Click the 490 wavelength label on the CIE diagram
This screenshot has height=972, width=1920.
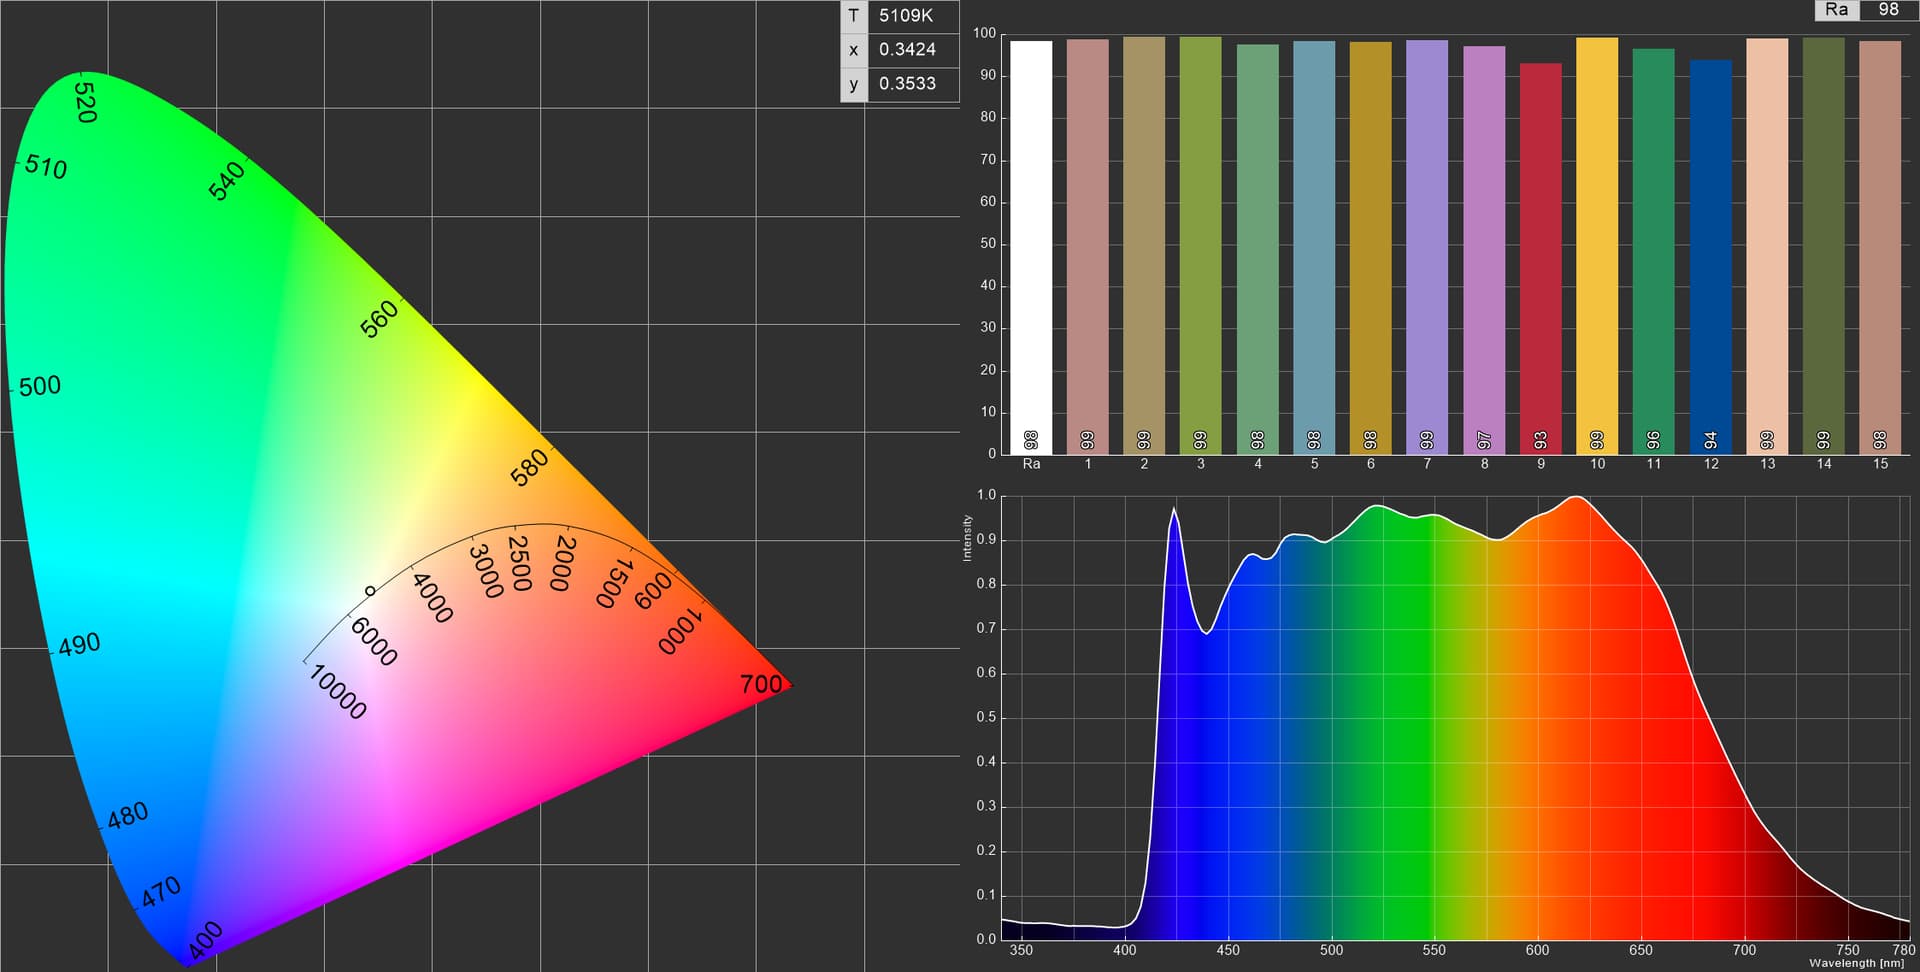pos(79,644)
